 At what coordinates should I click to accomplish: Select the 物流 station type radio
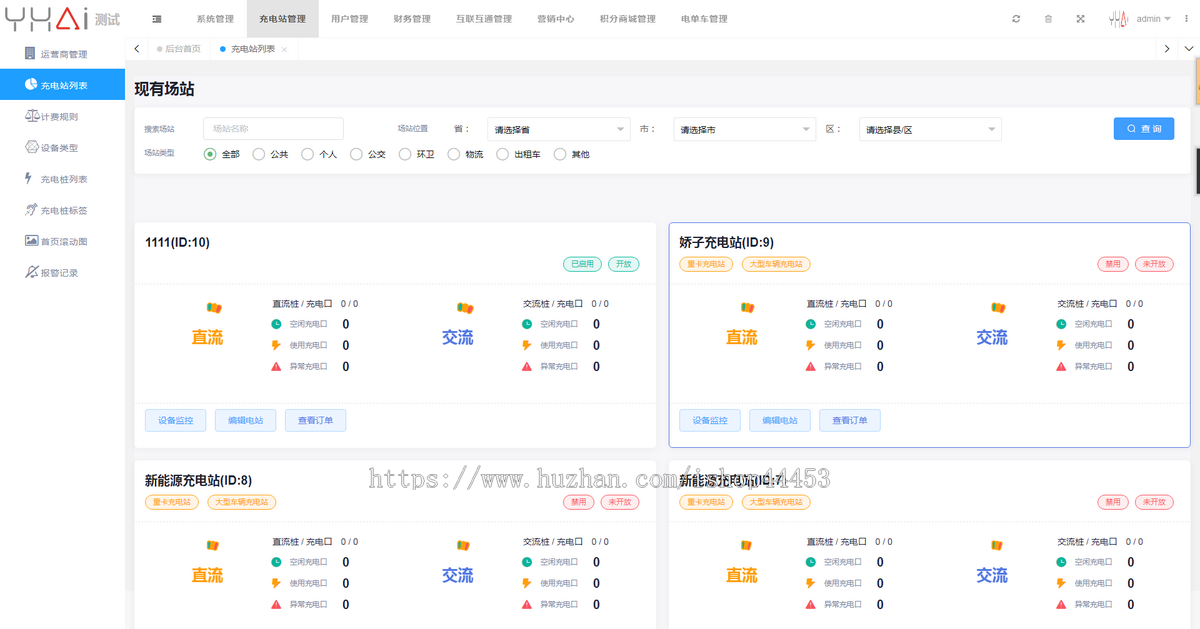point(454,154)
